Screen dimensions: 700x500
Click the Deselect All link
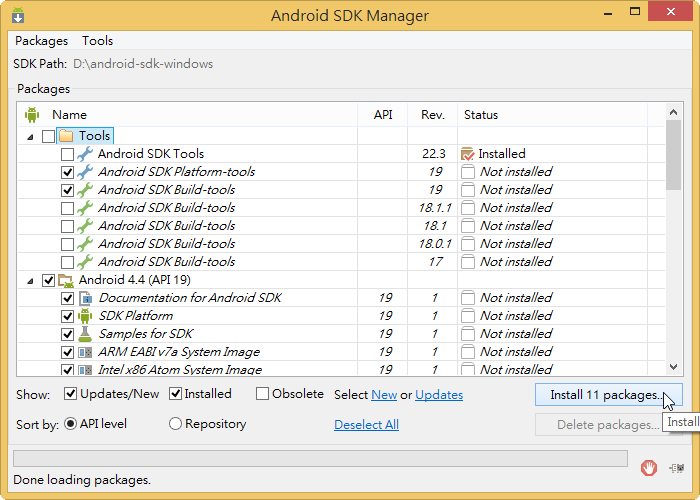coord(367,425)
